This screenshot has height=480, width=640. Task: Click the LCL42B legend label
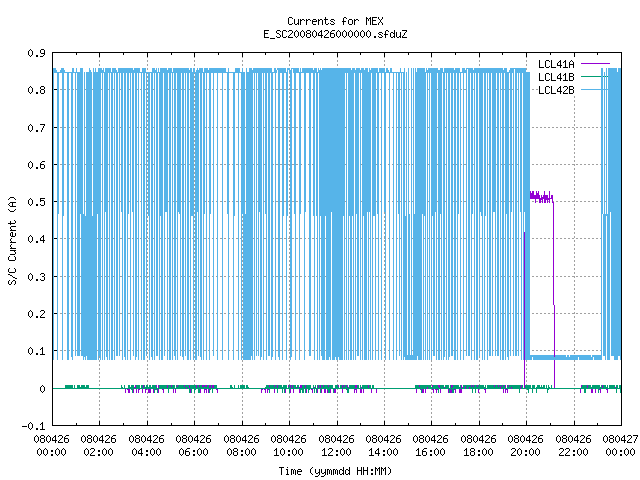coord(556,90)
